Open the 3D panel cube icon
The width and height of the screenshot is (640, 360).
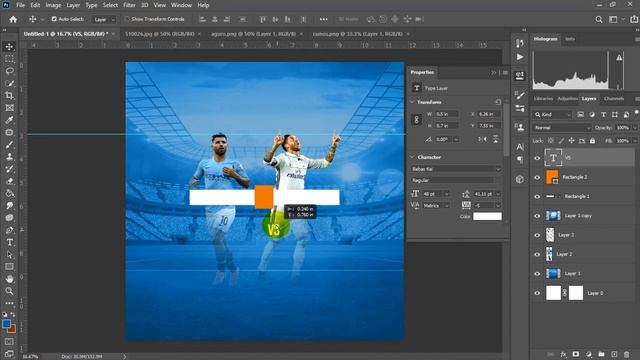[520, 179]
